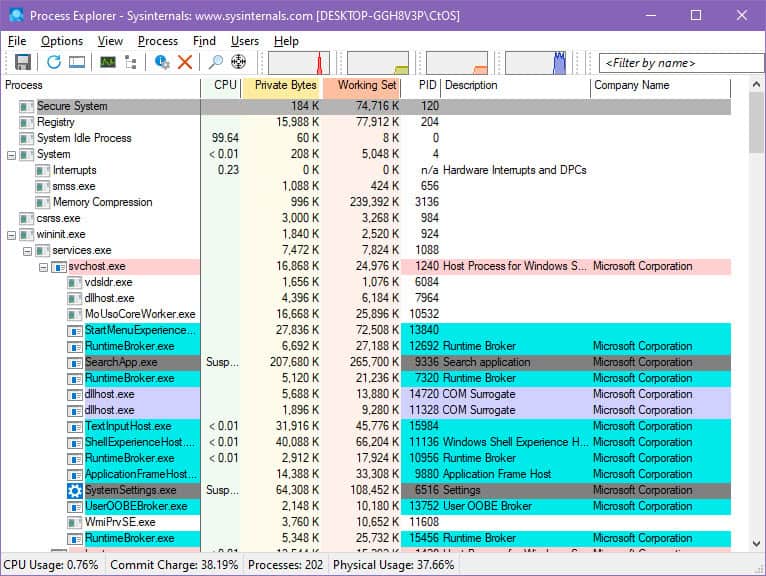The image size is (766, 576).
Task: Sort by the PID column header
Action: pos(422,85)
